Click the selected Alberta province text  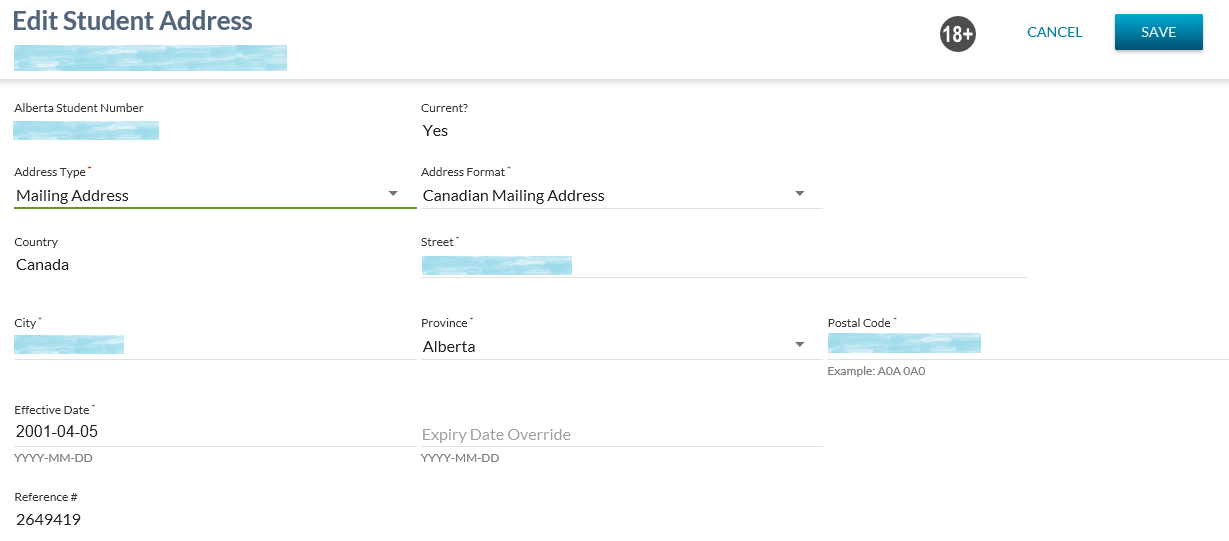pyautogui.click(x=449, y=347)
